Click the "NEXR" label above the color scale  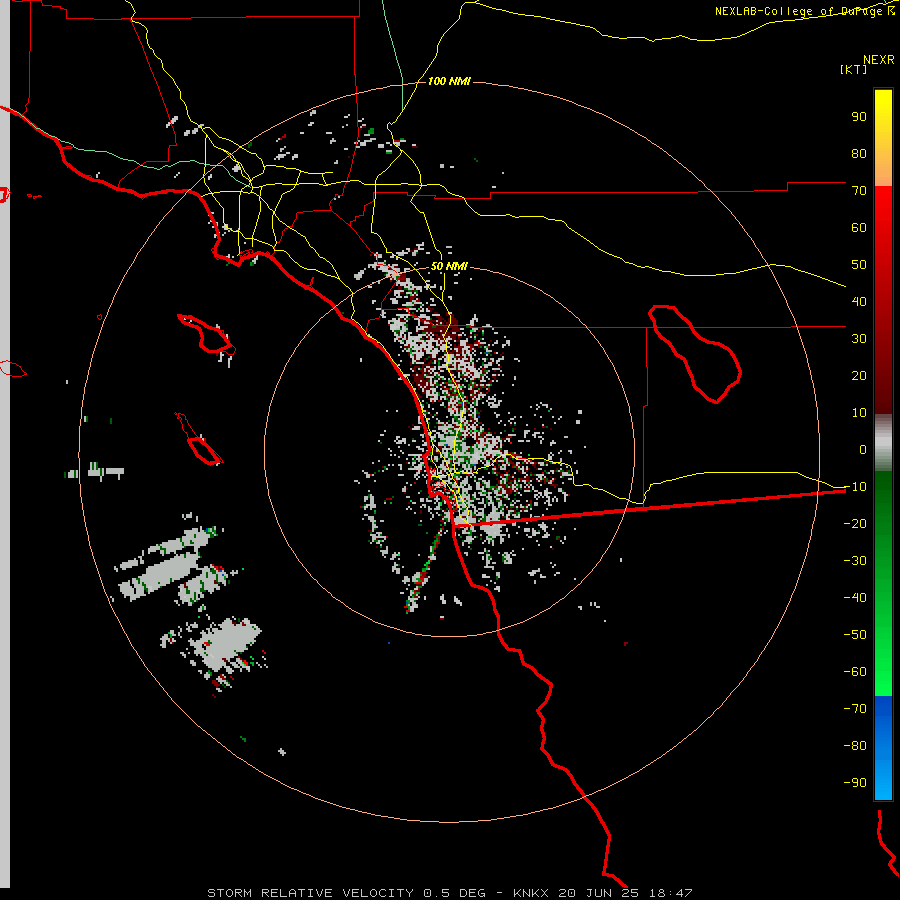879,60
